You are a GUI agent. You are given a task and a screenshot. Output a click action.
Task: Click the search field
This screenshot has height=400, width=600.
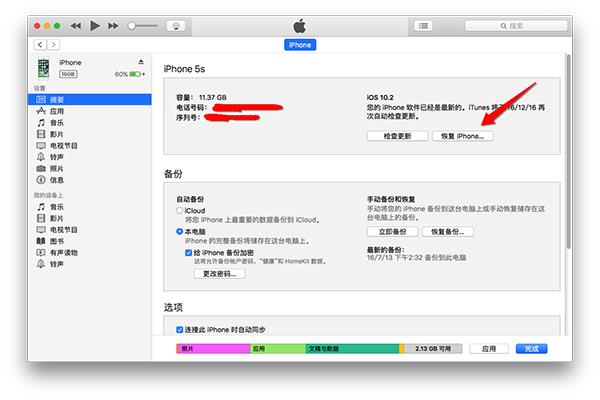[516, 26]
